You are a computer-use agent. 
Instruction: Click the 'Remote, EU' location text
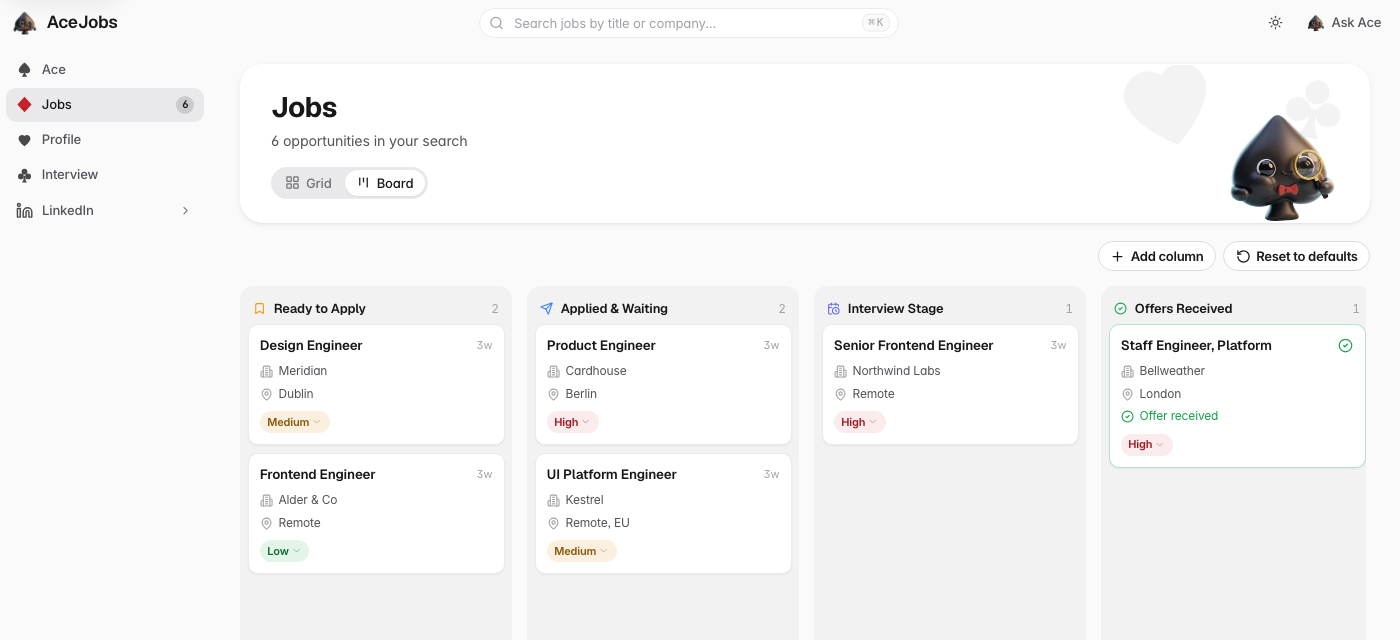[598, 523]
